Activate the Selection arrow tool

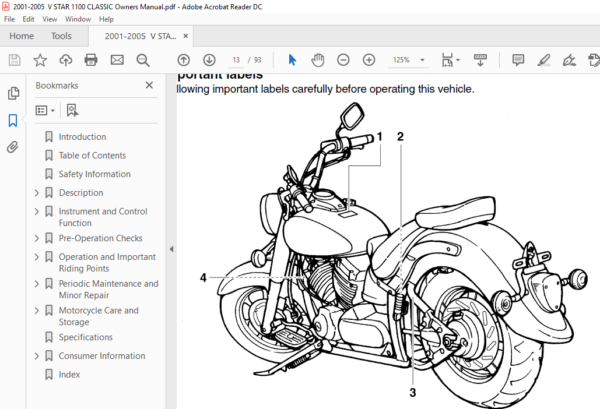(x=292, y=60)
